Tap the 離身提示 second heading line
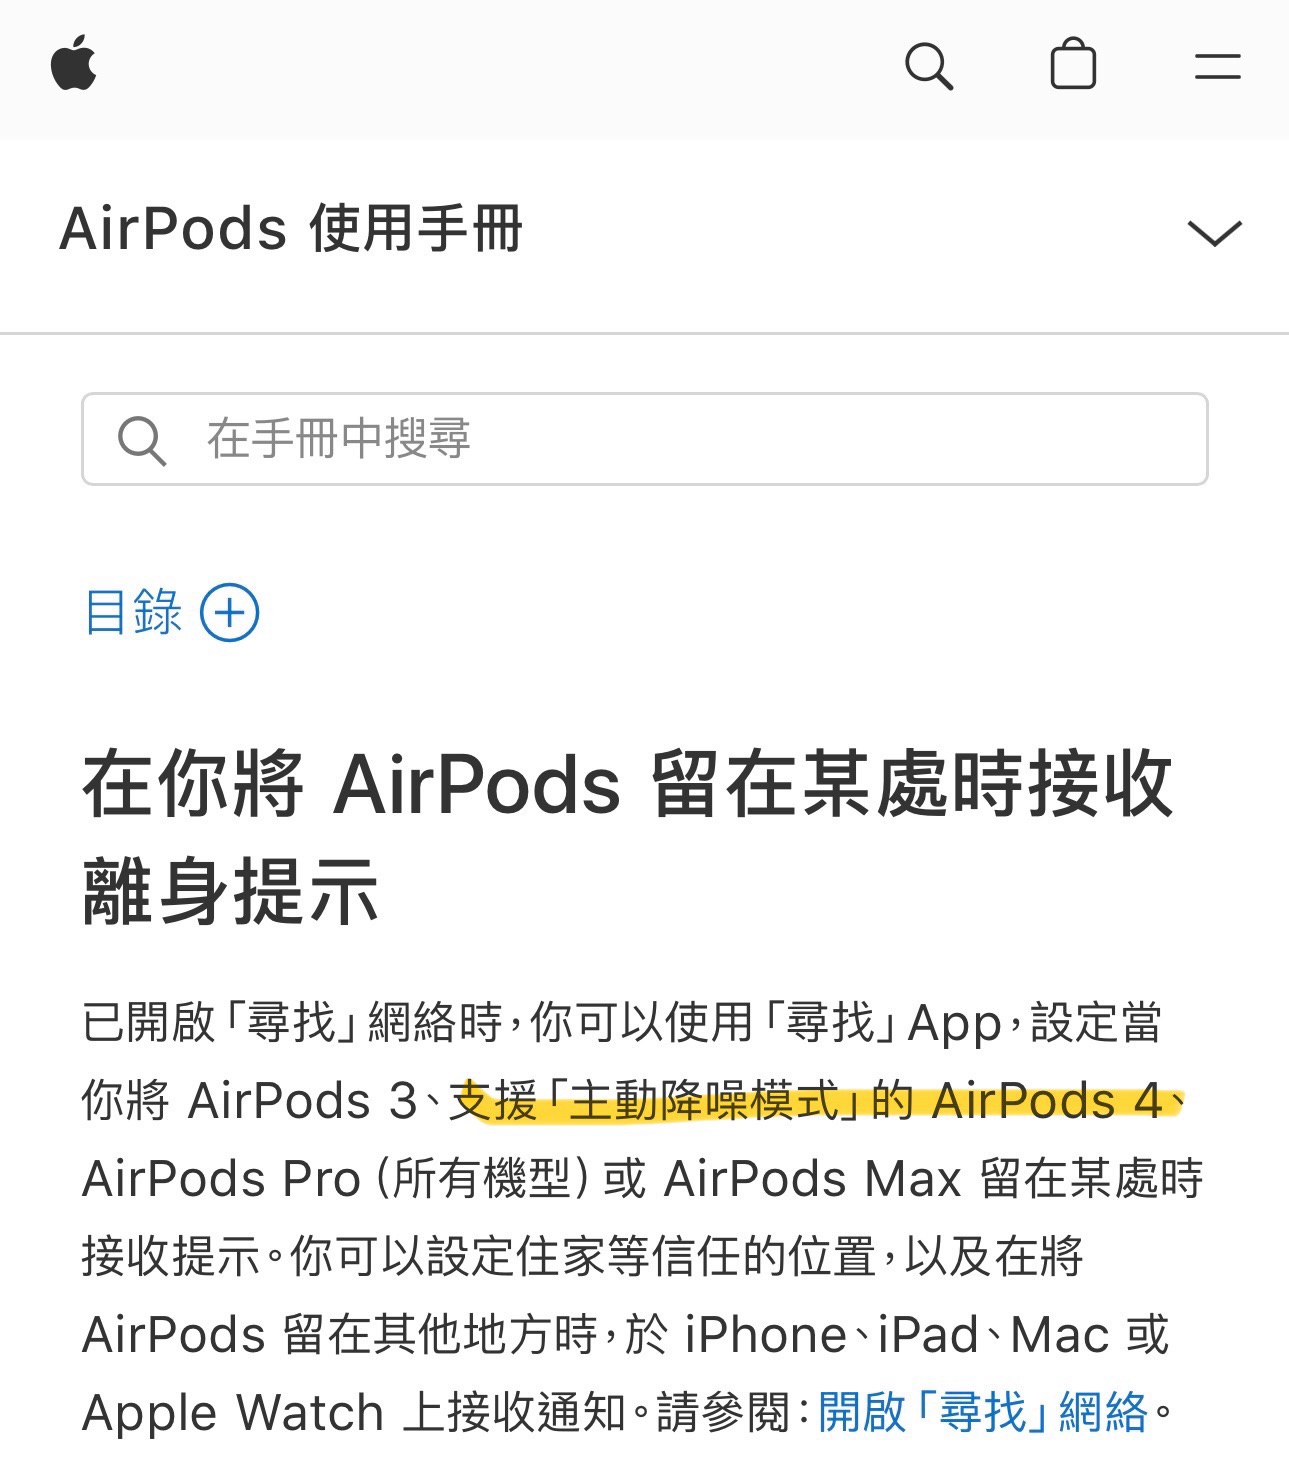The image size is (1289, 1469). (x=231, y=891)
